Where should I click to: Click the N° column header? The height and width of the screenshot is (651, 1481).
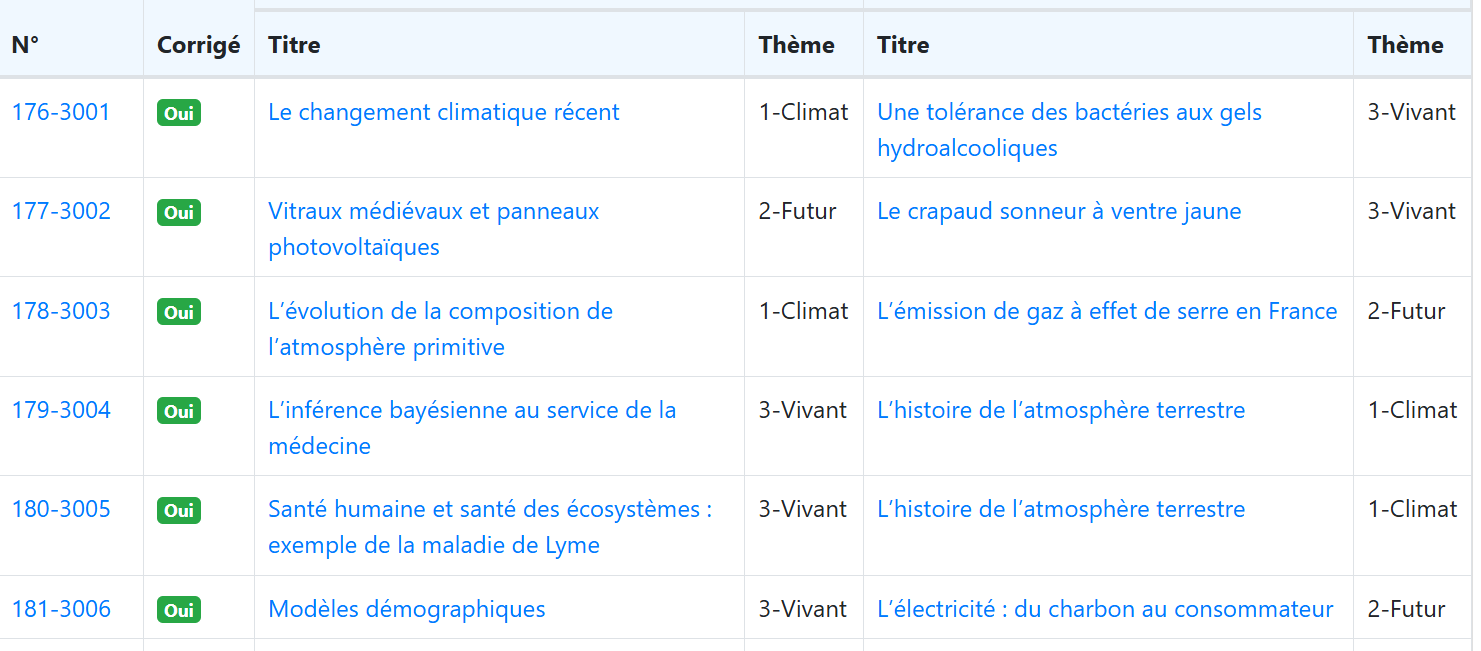click(x=25, y=45)
